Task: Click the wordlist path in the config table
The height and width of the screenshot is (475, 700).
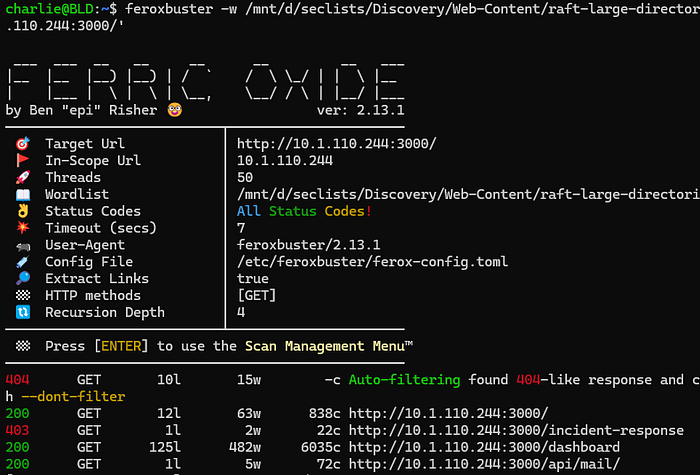Action: click(x=468, y=194)
